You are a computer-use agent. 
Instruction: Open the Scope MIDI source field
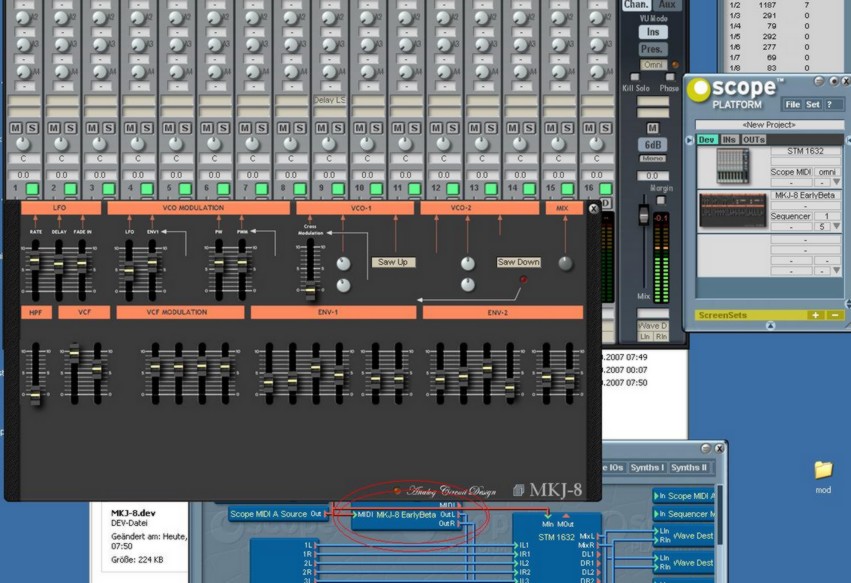791,172
